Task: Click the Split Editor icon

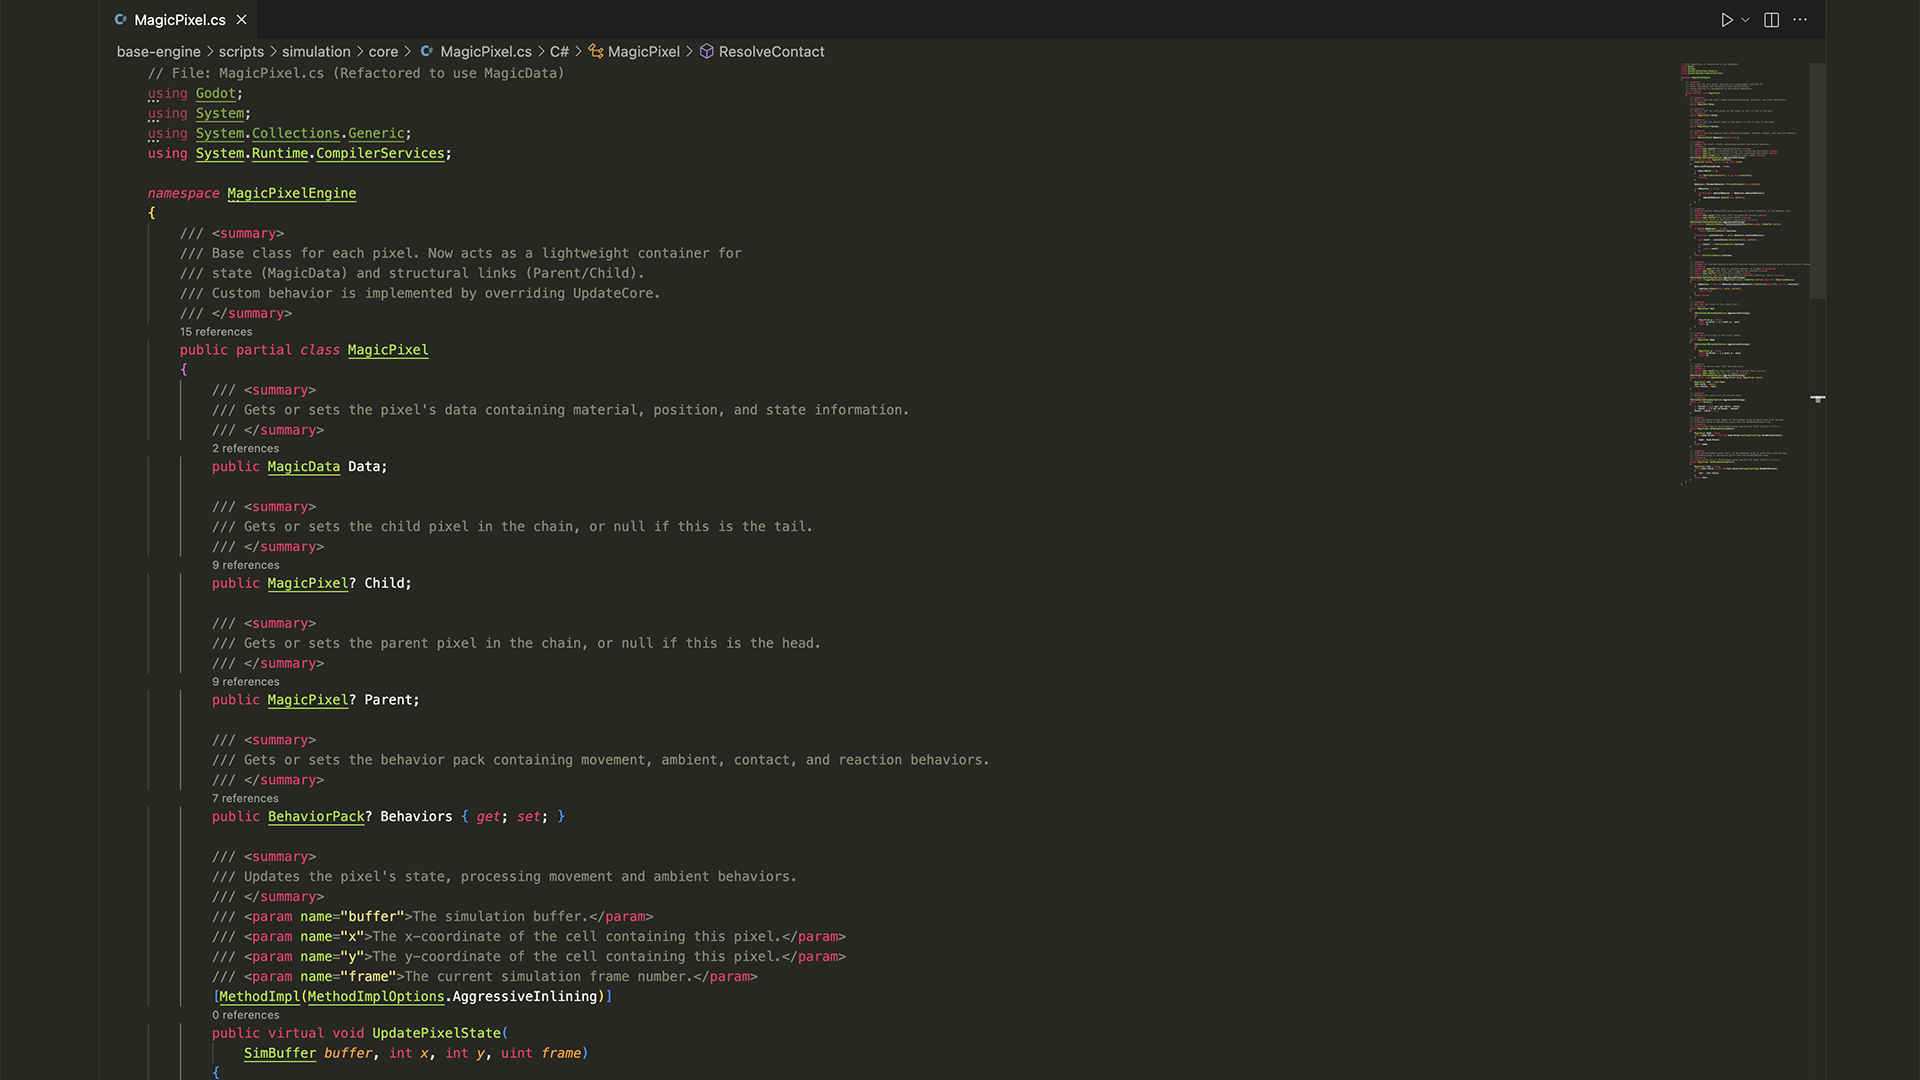Action: coord(1771,20)
